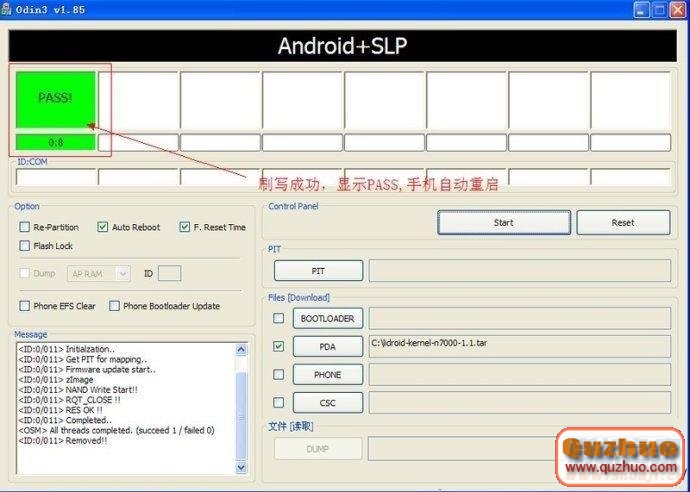The height and width of the screenshot is (492, 690).
Task: Click the BOOTLOADER file path field
Action: click(520, 318)
